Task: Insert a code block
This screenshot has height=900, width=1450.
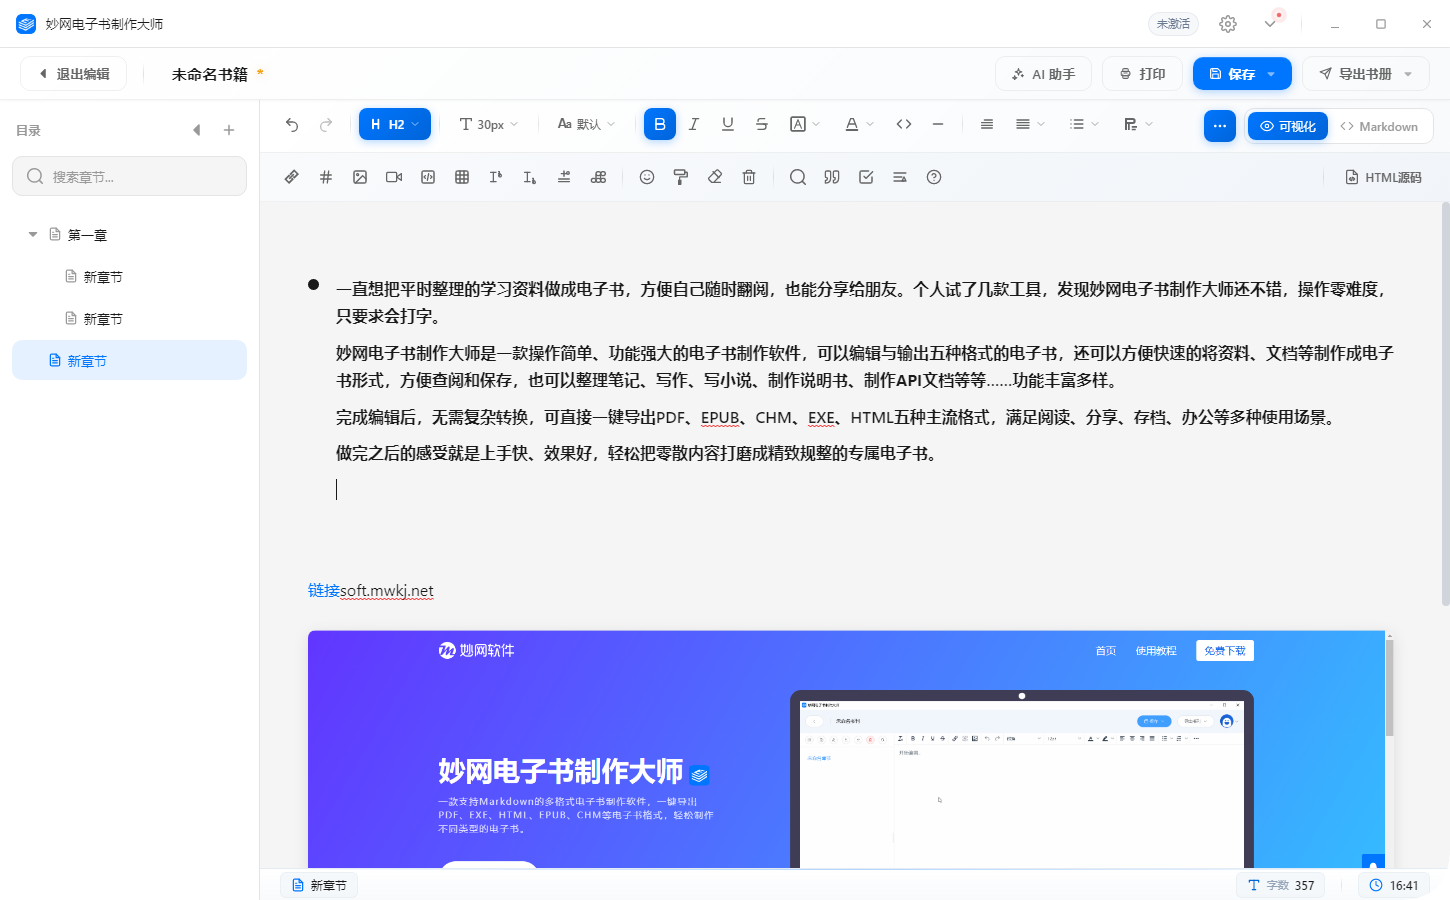Action: pos(428,177)
